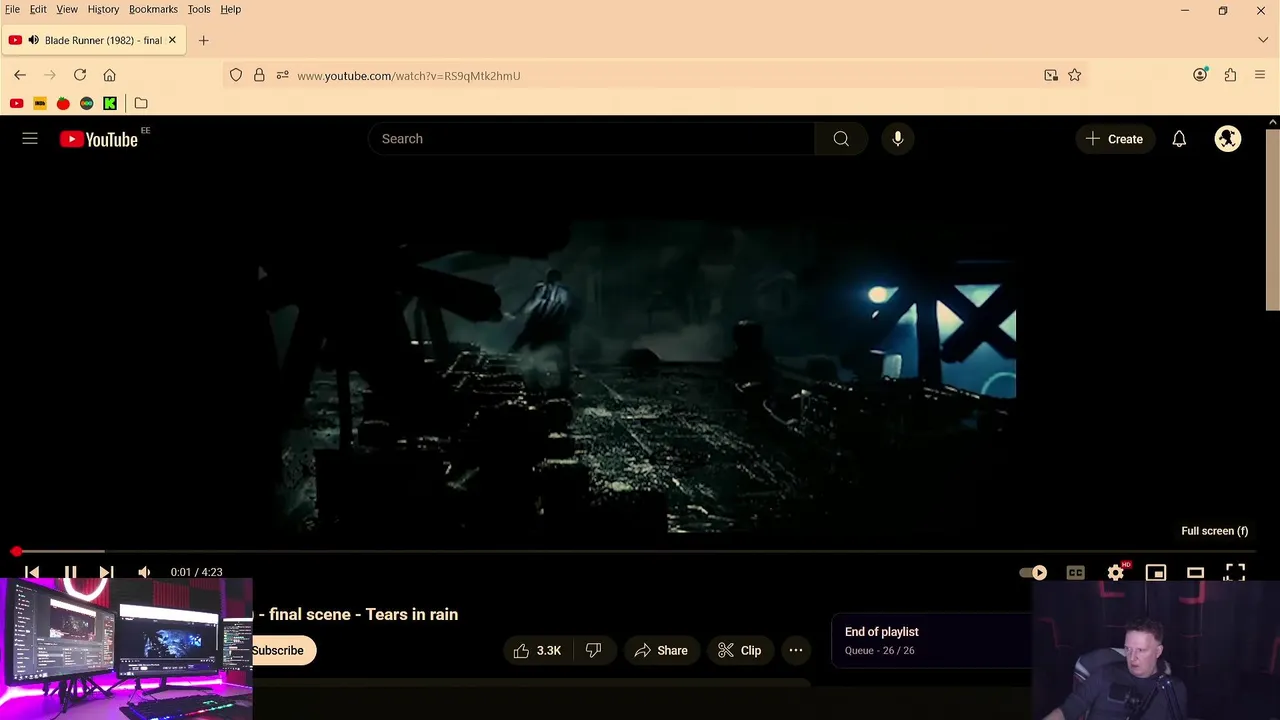1280x720 pixels.
Task: Click the Share button
Action: (x=661, y=650)
